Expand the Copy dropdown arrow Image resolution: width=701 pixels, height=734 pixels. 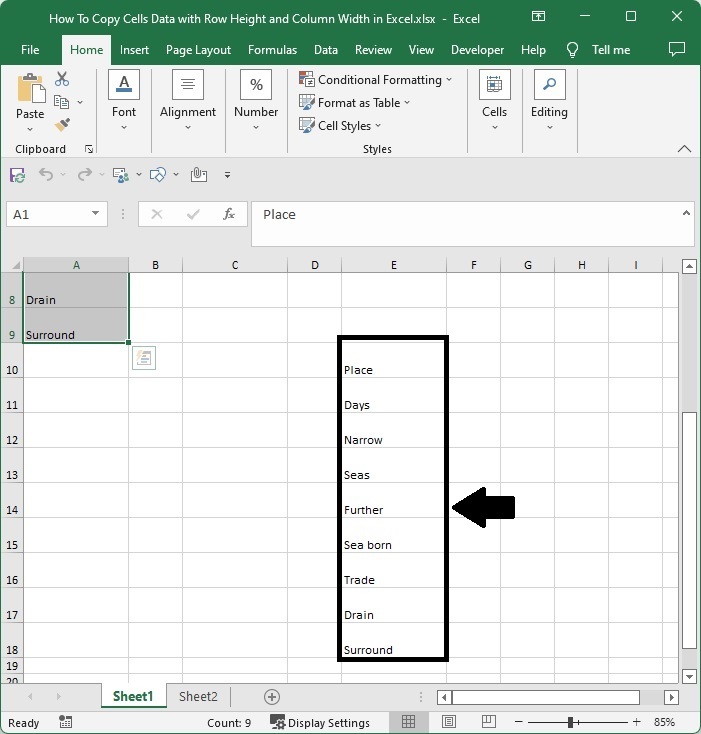click(x=80, y=102)
